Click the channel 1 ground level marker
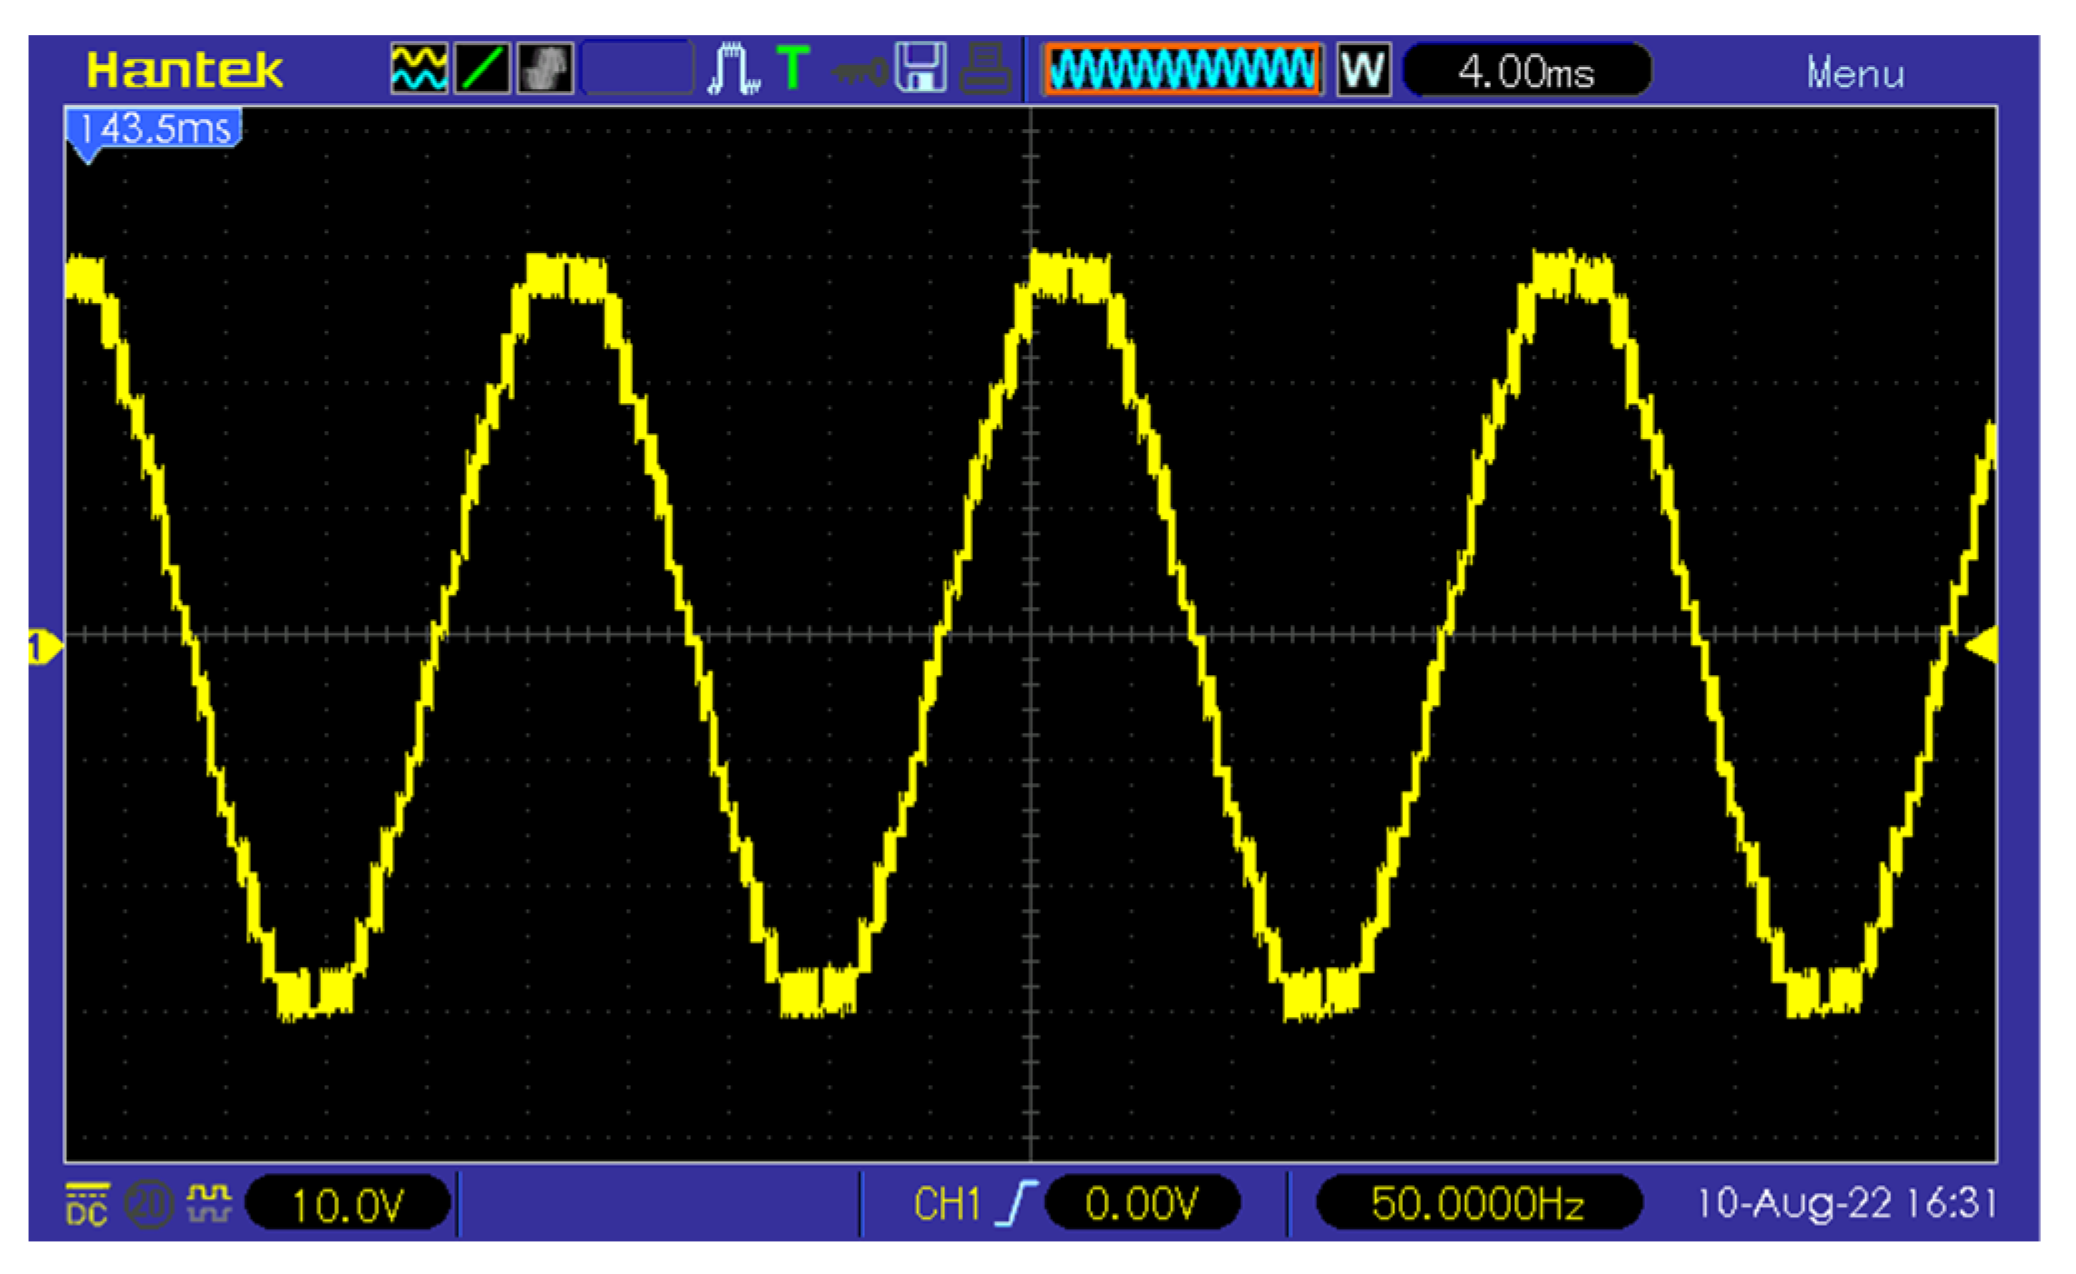The width and height of the screenshot is (2076, 1274). click(44, 647)
